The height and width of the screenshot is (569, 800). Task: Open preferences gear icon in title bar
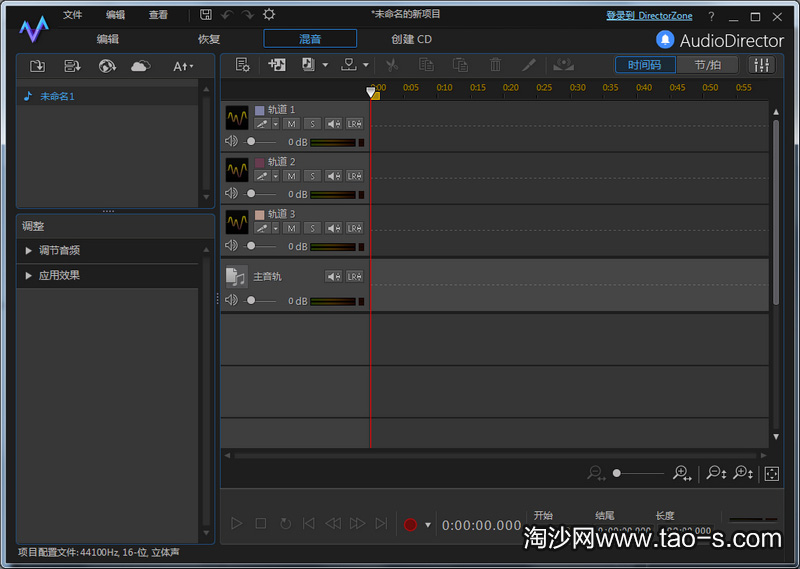[x=269, y=15]
